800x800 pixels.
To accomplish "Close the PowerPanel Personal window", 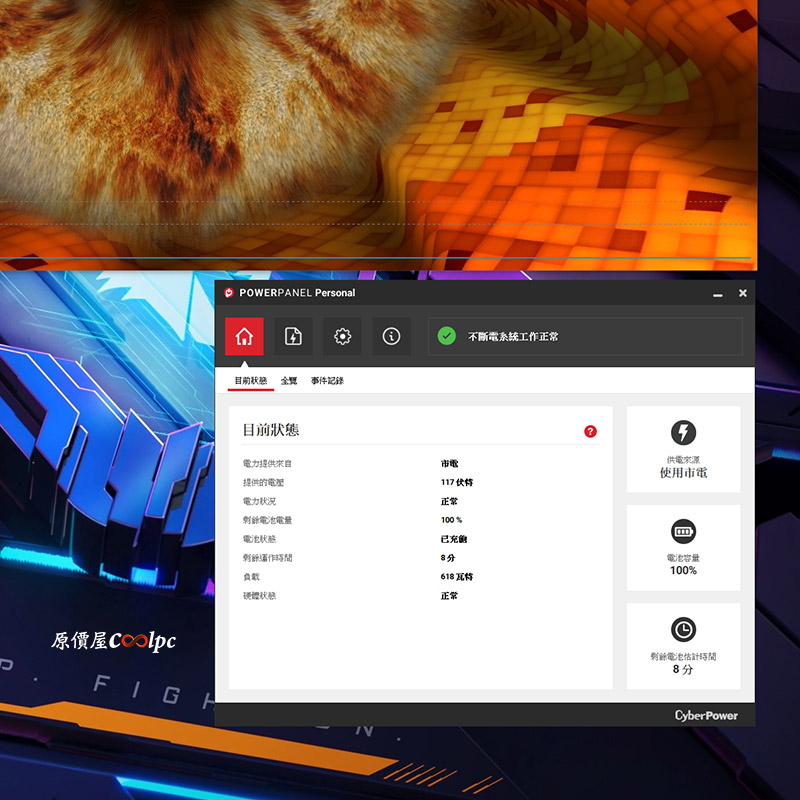I will click(743, 293).
